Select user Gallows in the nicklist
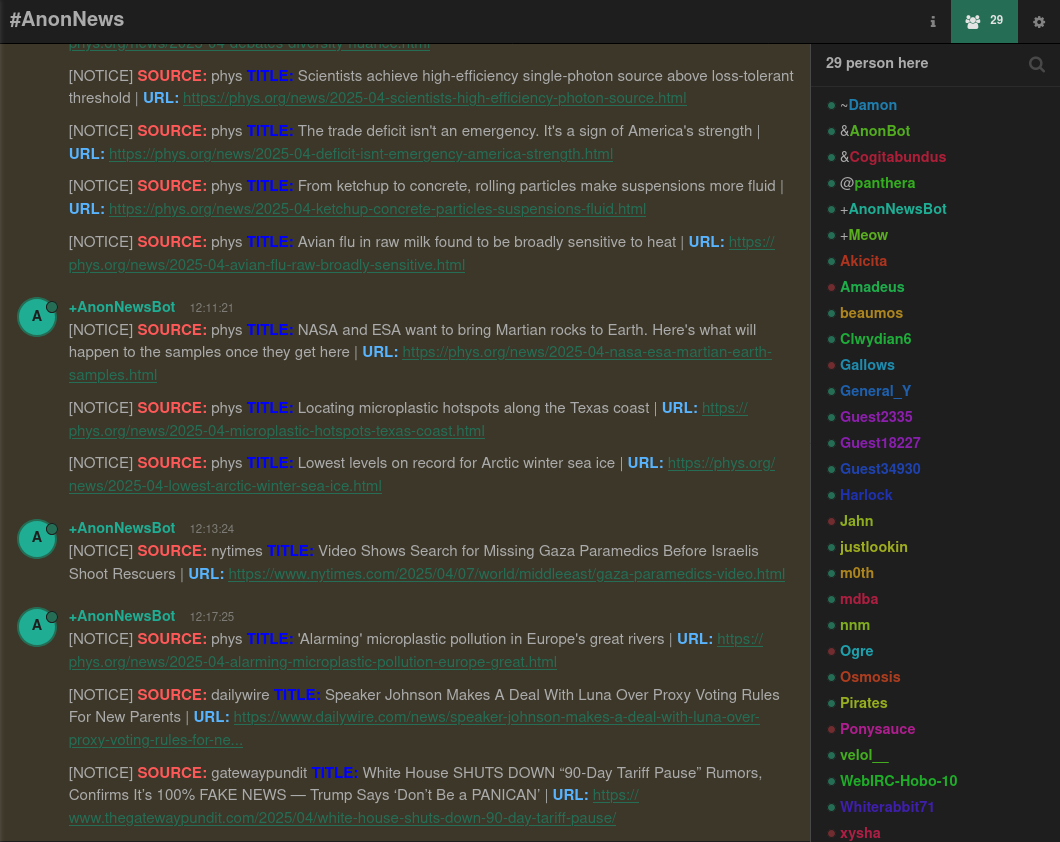Image resolution: width=1060 pixels, height=842 pixels. (x=867, y=365)
